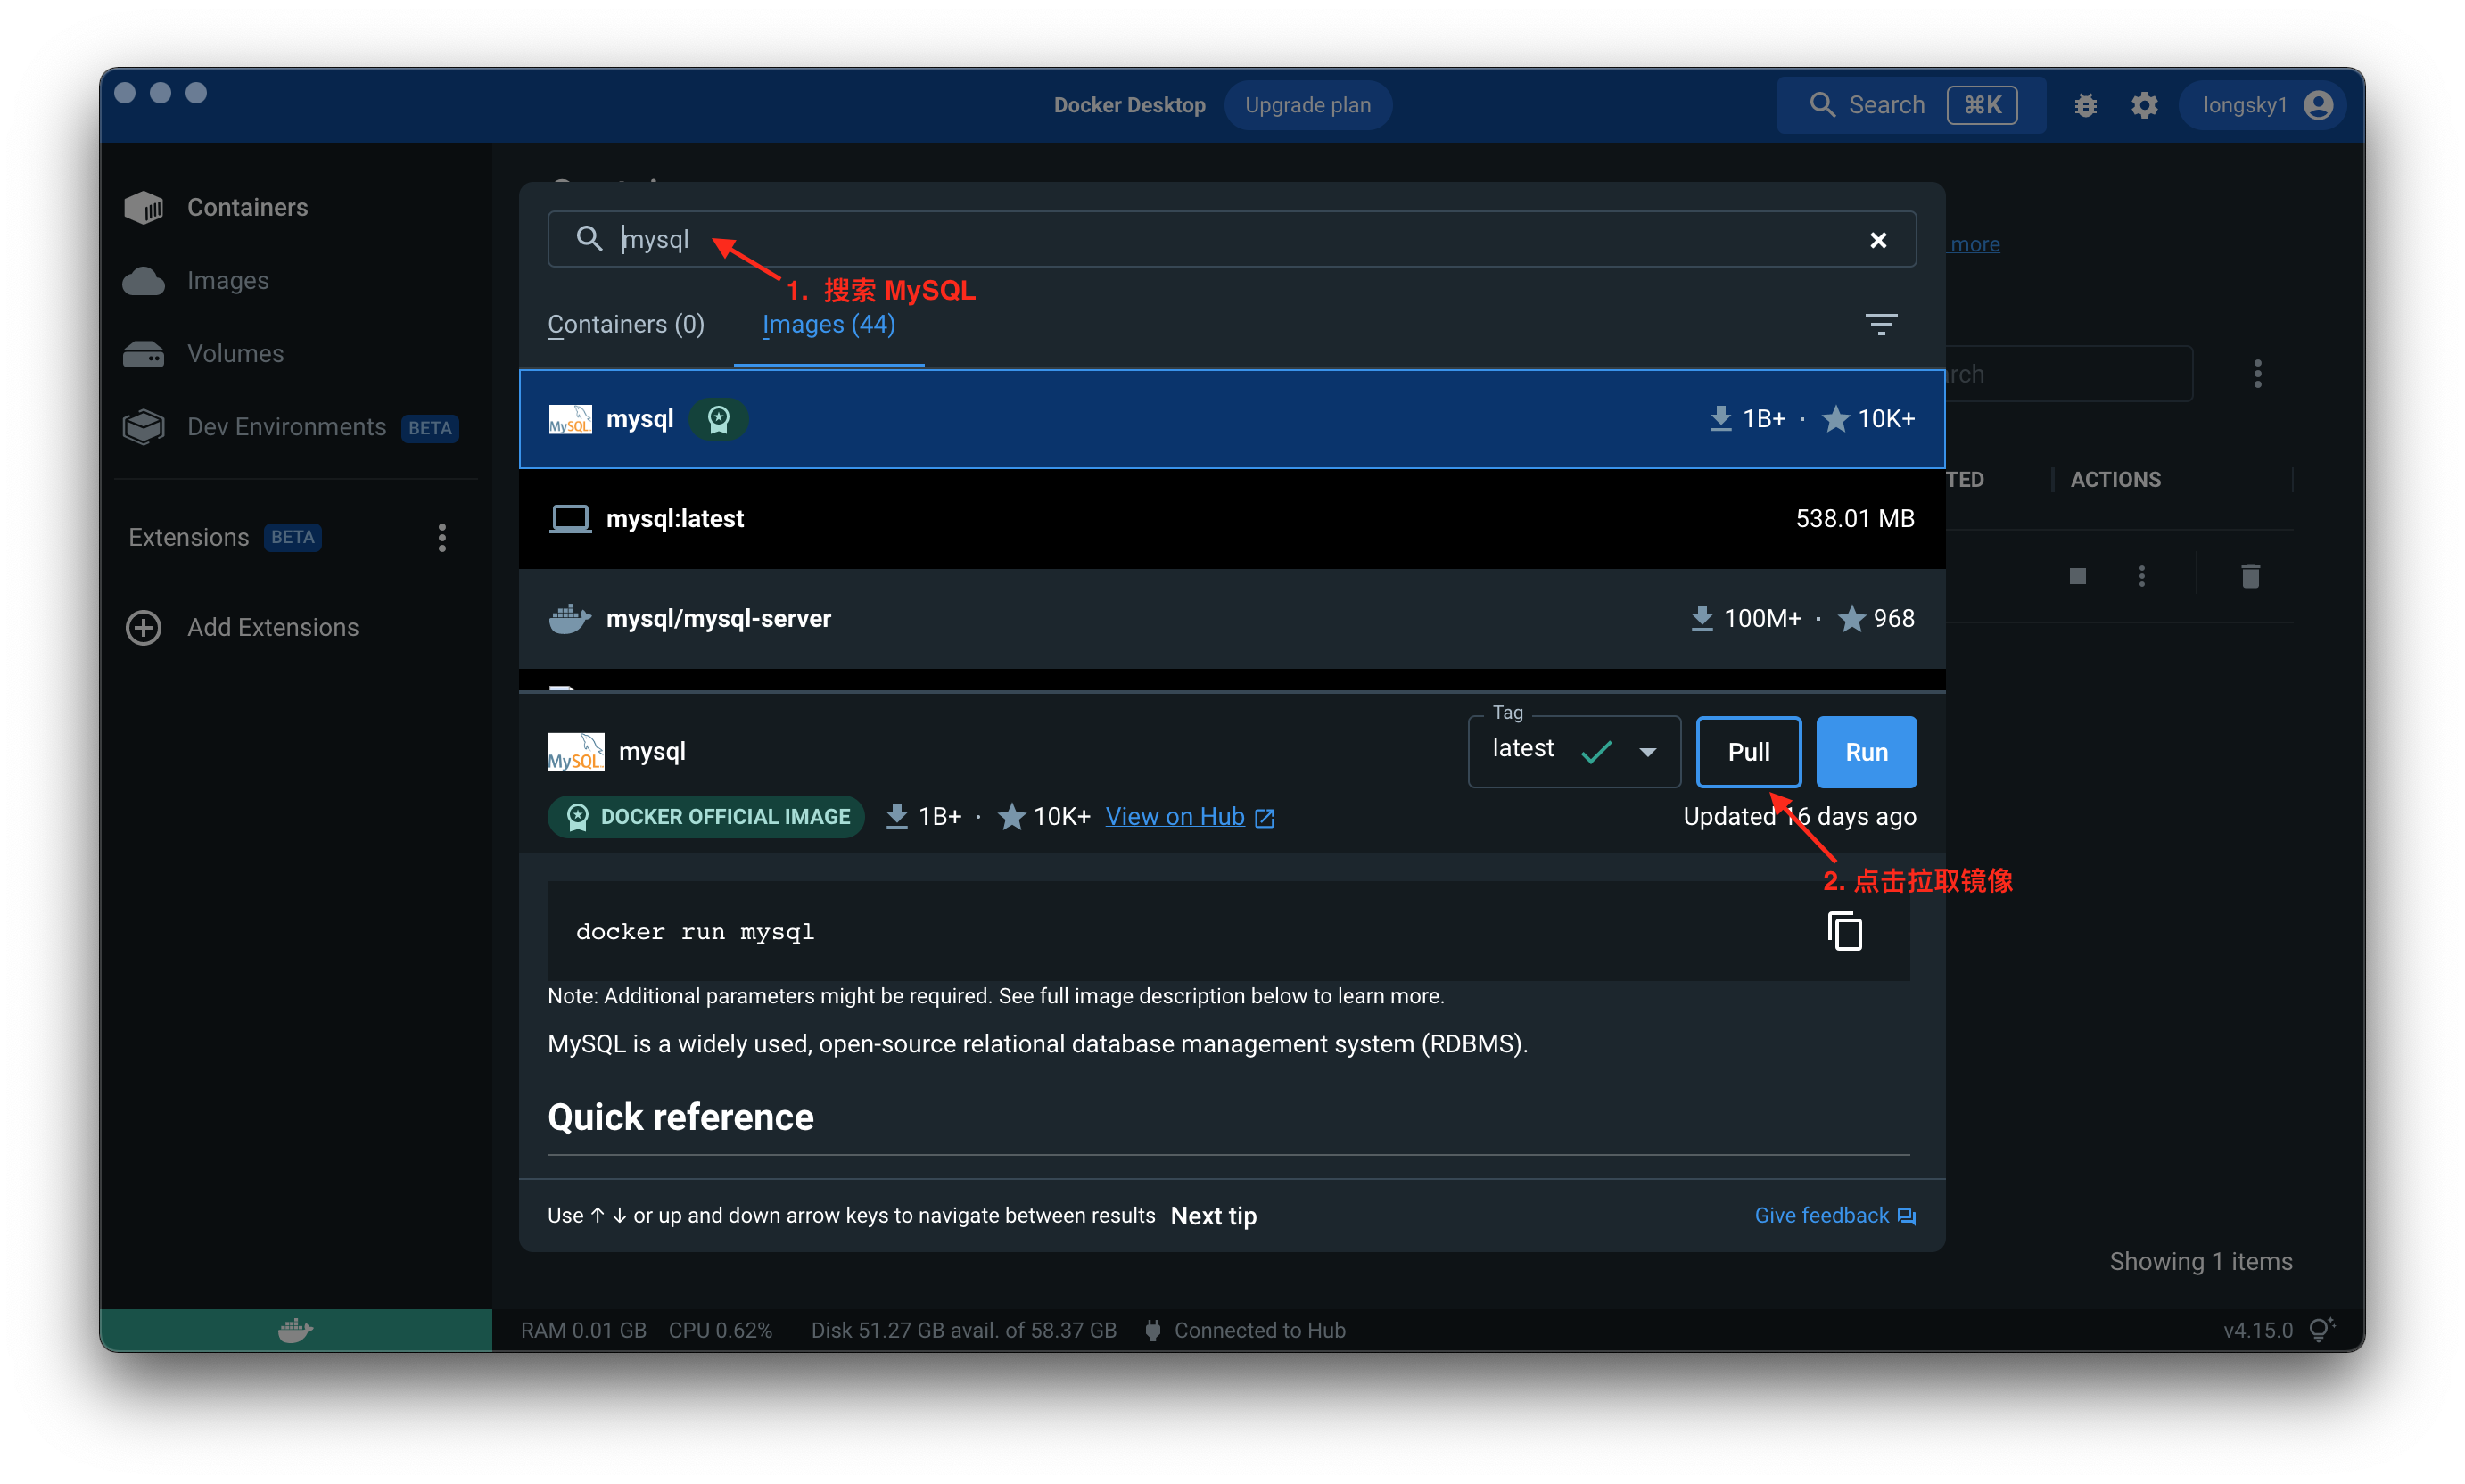Switch to the Containers (0) tab

[x=626, y=324]
